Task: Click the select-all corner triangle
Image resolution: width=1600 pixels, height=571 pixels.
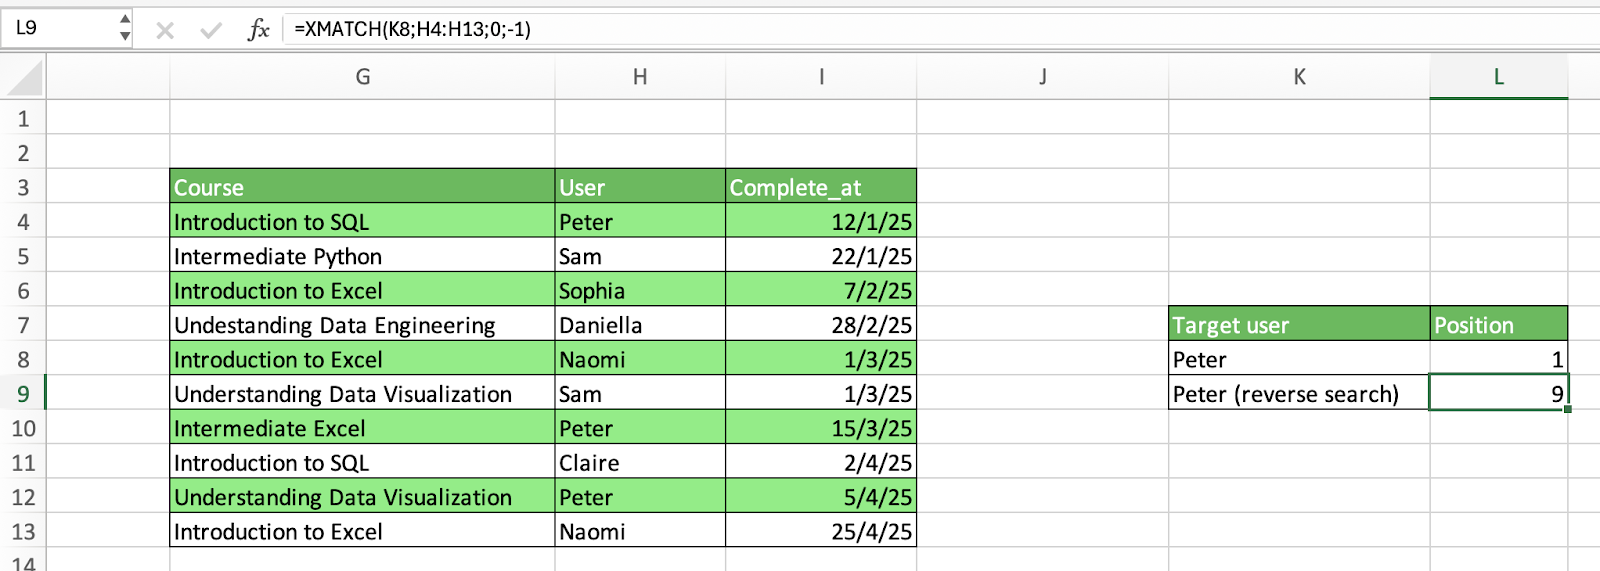Action: click(24, 78)
